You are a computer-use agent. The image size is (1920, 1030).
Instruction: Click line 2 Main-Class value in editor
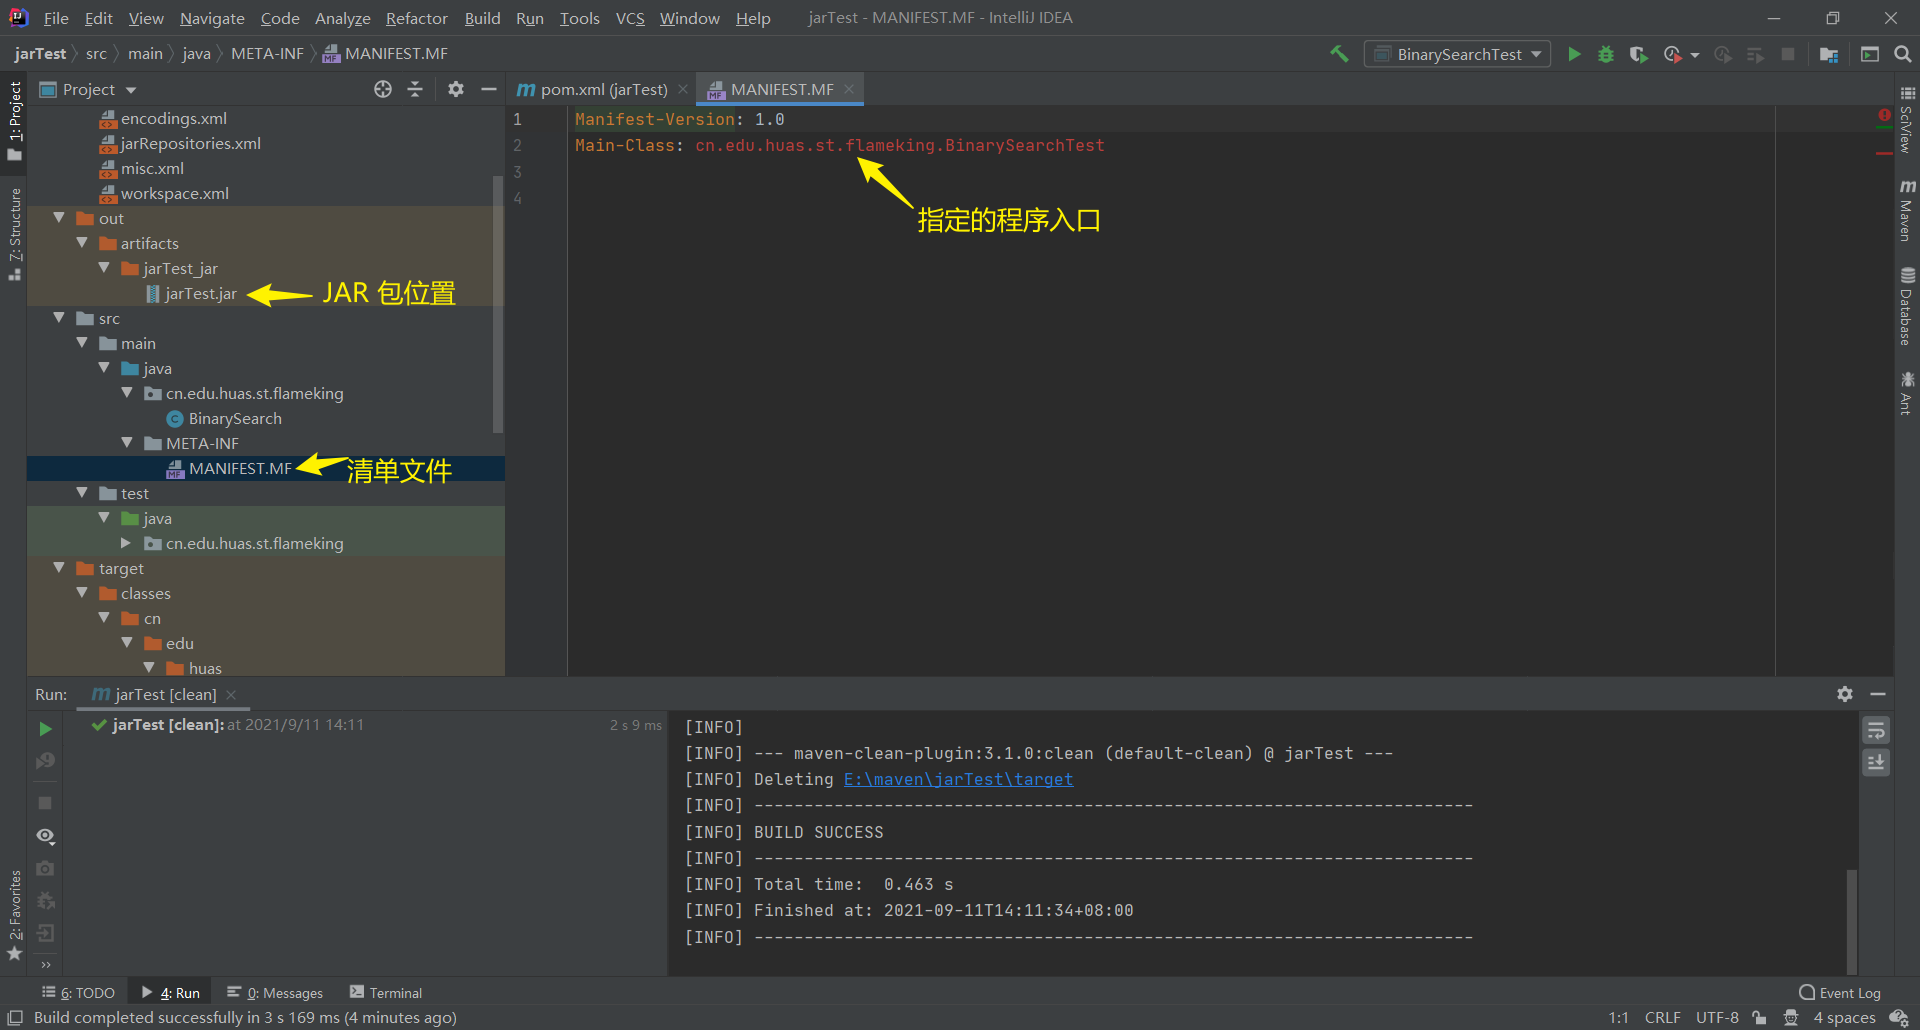[900, 145]
